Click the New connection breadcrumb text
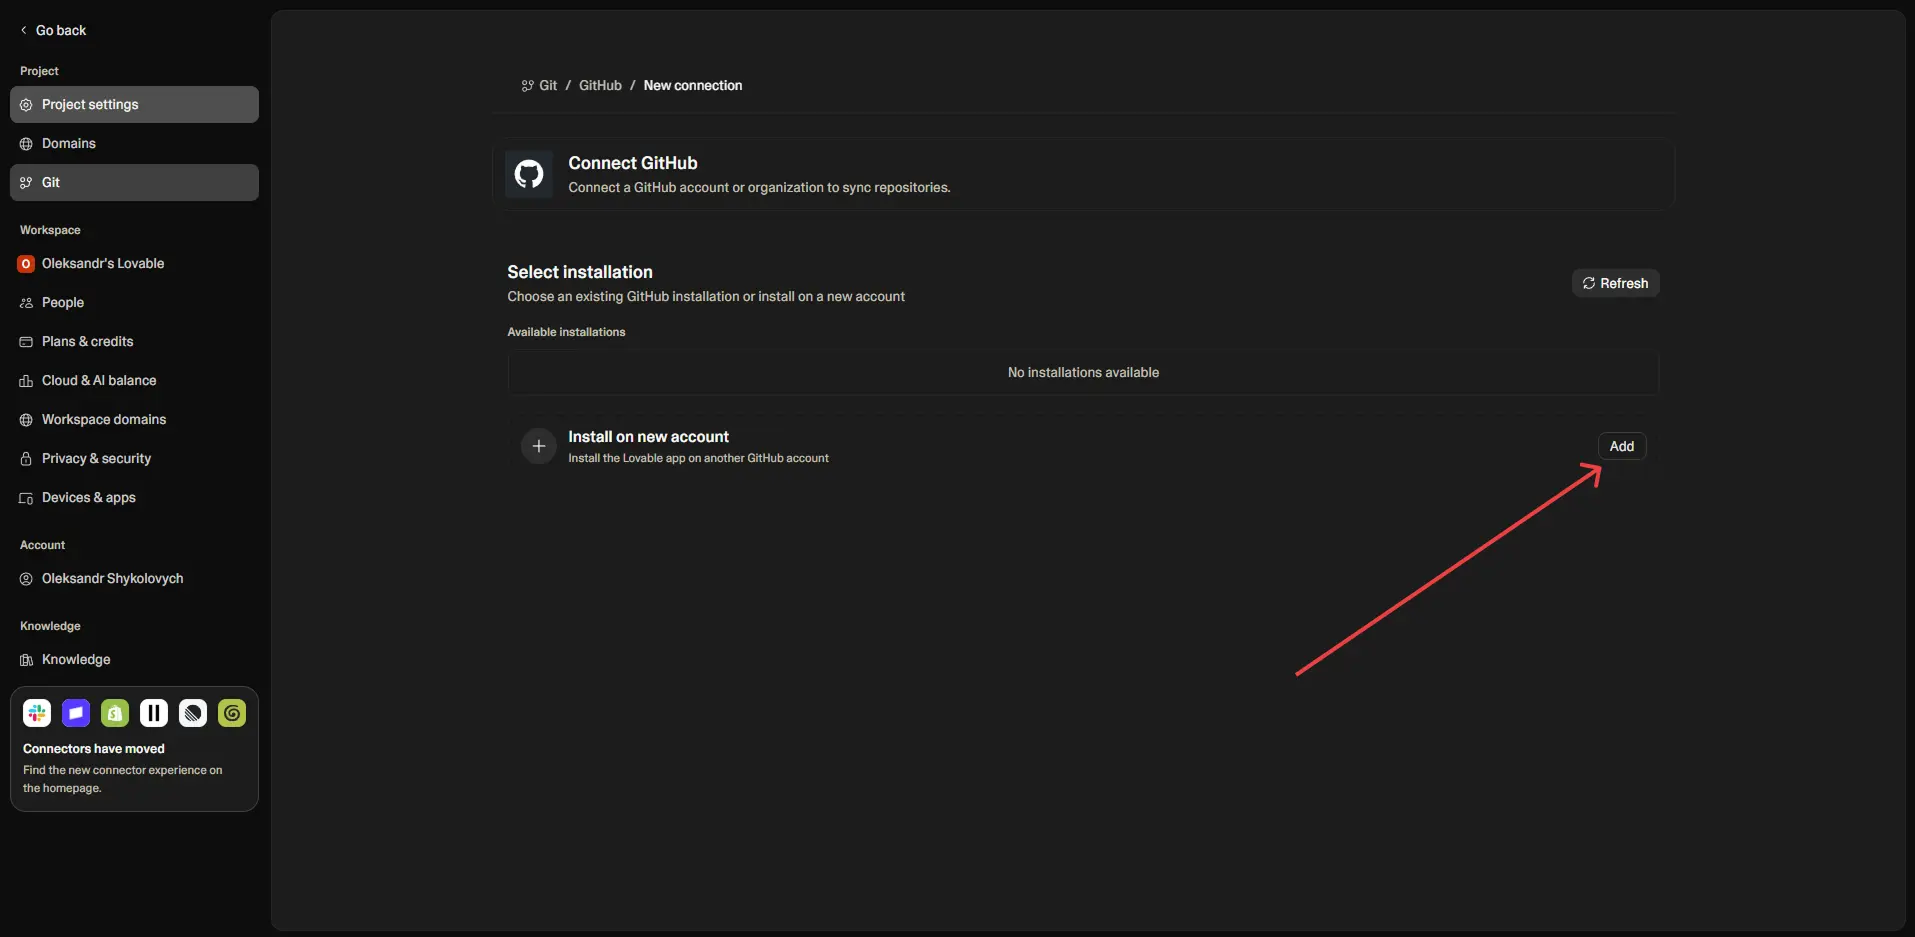The height and width of the screenshot is (937, 1915). pyautogui.click(x=693, y=85)
